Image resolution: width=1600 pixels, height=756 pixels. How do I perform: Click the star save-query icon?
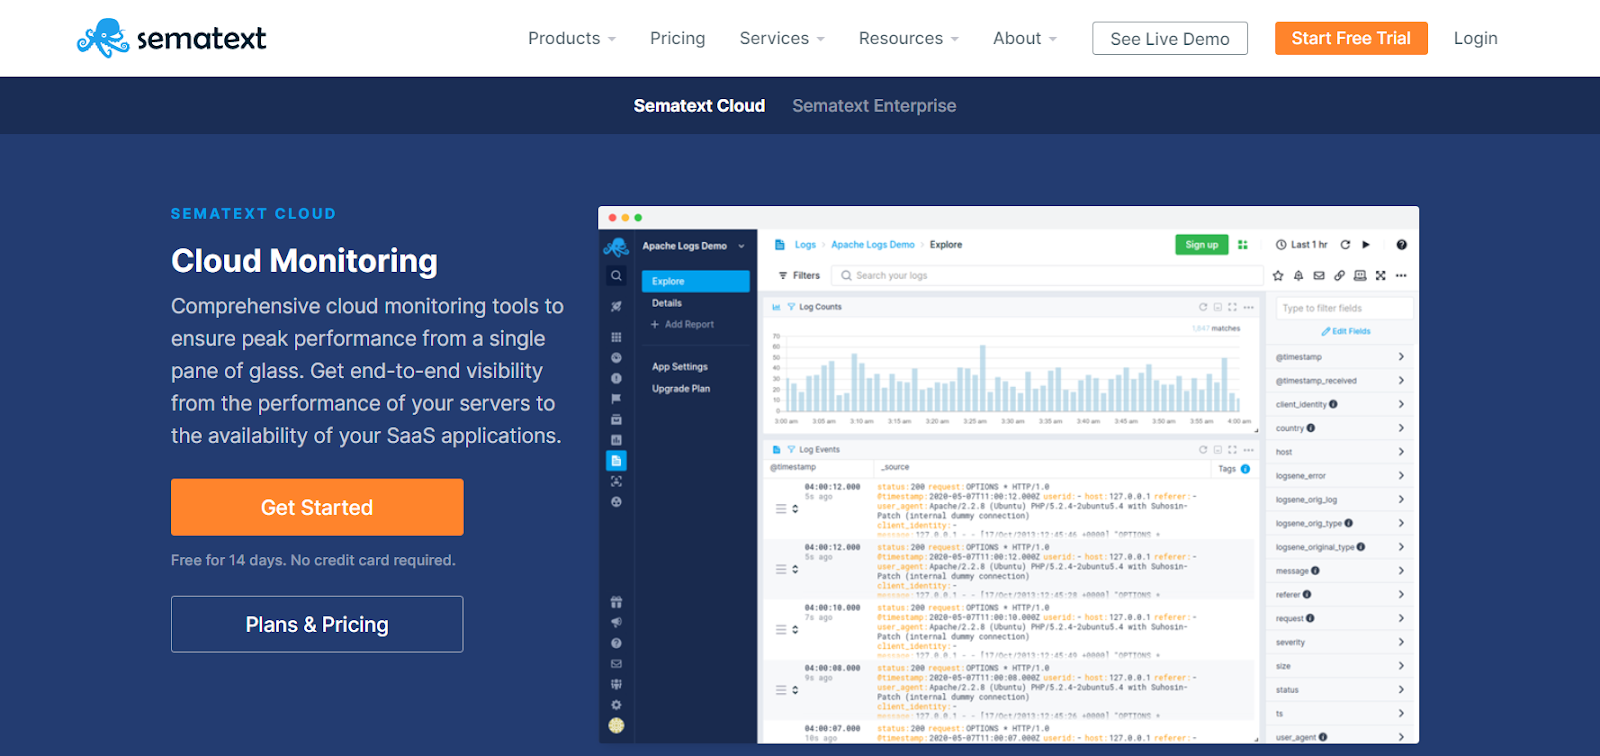pyautogui.click(x=1278, y=276)
